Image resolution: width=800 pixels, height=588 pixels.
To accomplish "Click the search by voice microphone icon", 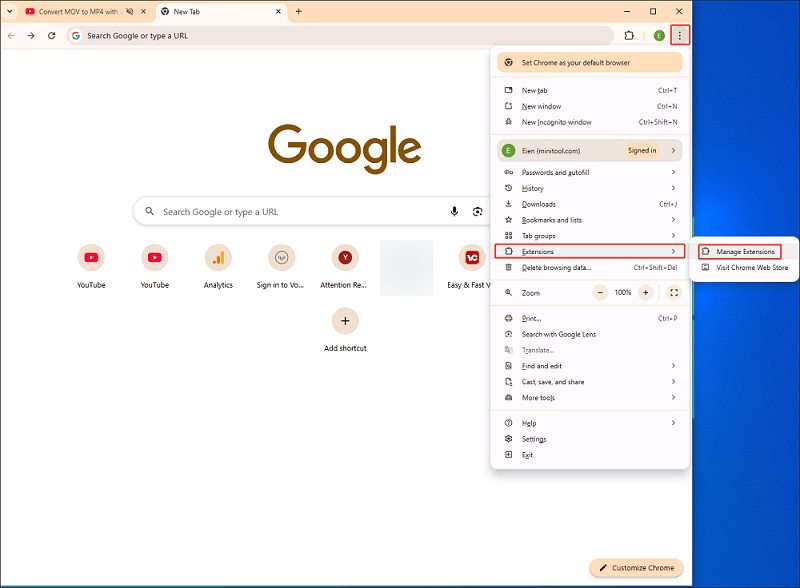I will (x=455, y=211).
